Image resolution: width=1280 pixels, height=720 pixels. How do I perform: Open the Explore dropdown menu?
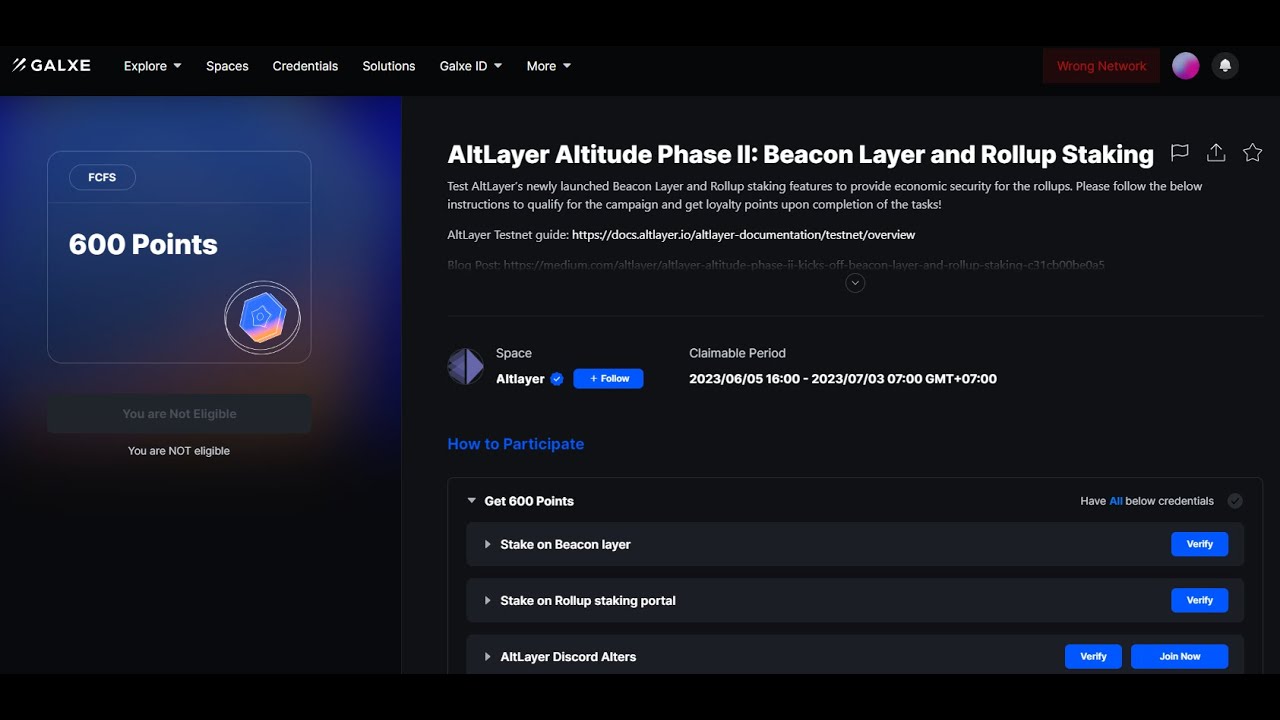[152, 66]
